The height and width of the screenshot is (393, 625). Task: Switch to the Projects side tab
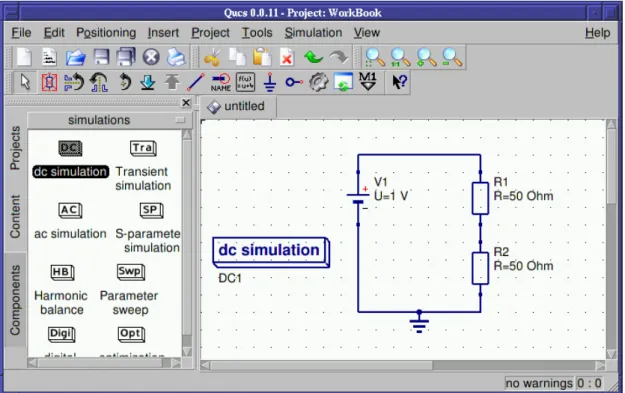pos(15,148)
